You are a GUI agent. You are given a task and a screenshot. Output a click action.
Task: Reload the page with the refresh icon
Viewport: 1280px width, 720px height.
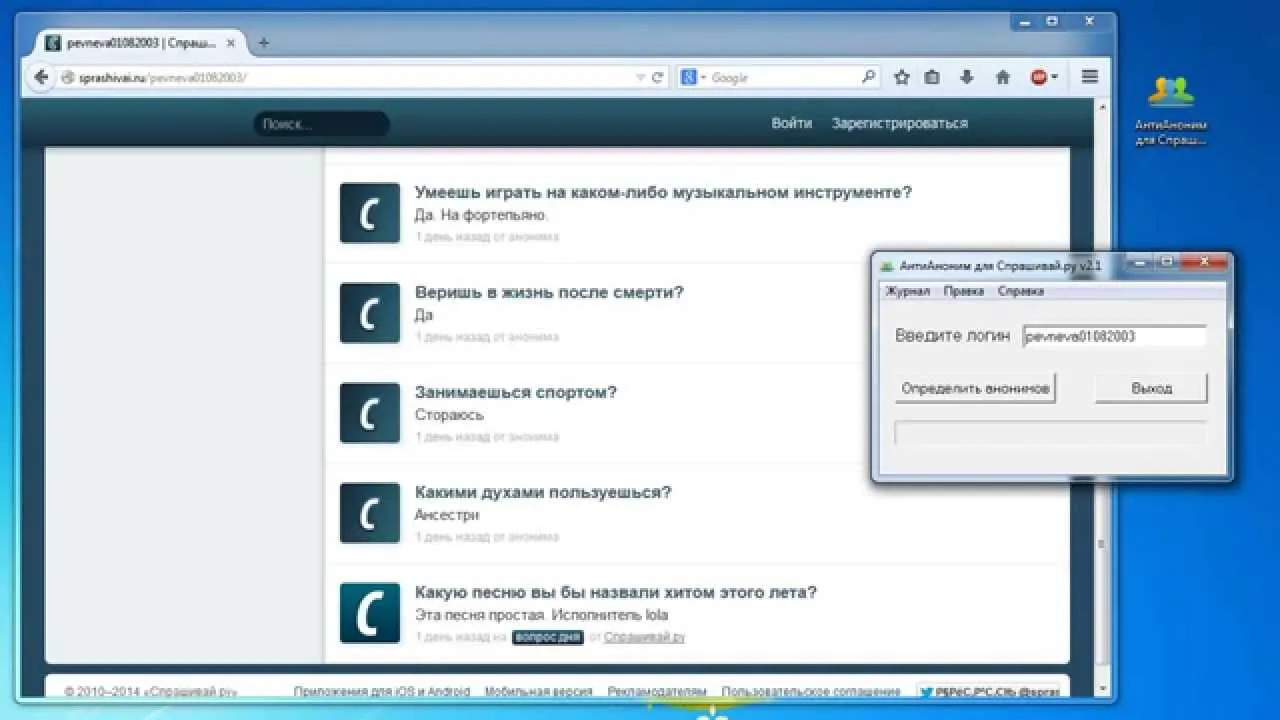tap(658, 77)
